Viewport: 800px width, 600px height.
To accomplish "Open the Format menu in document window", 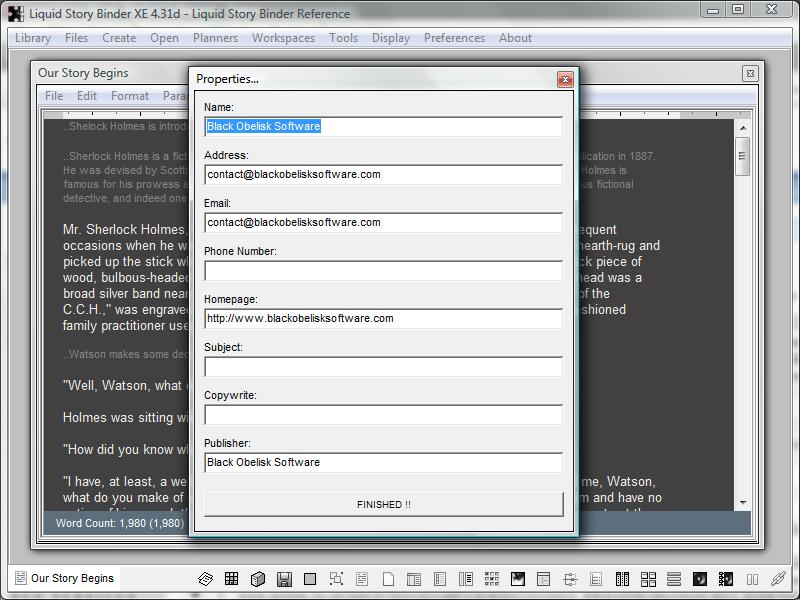I will pyautogui.click(x=130, y=96).
